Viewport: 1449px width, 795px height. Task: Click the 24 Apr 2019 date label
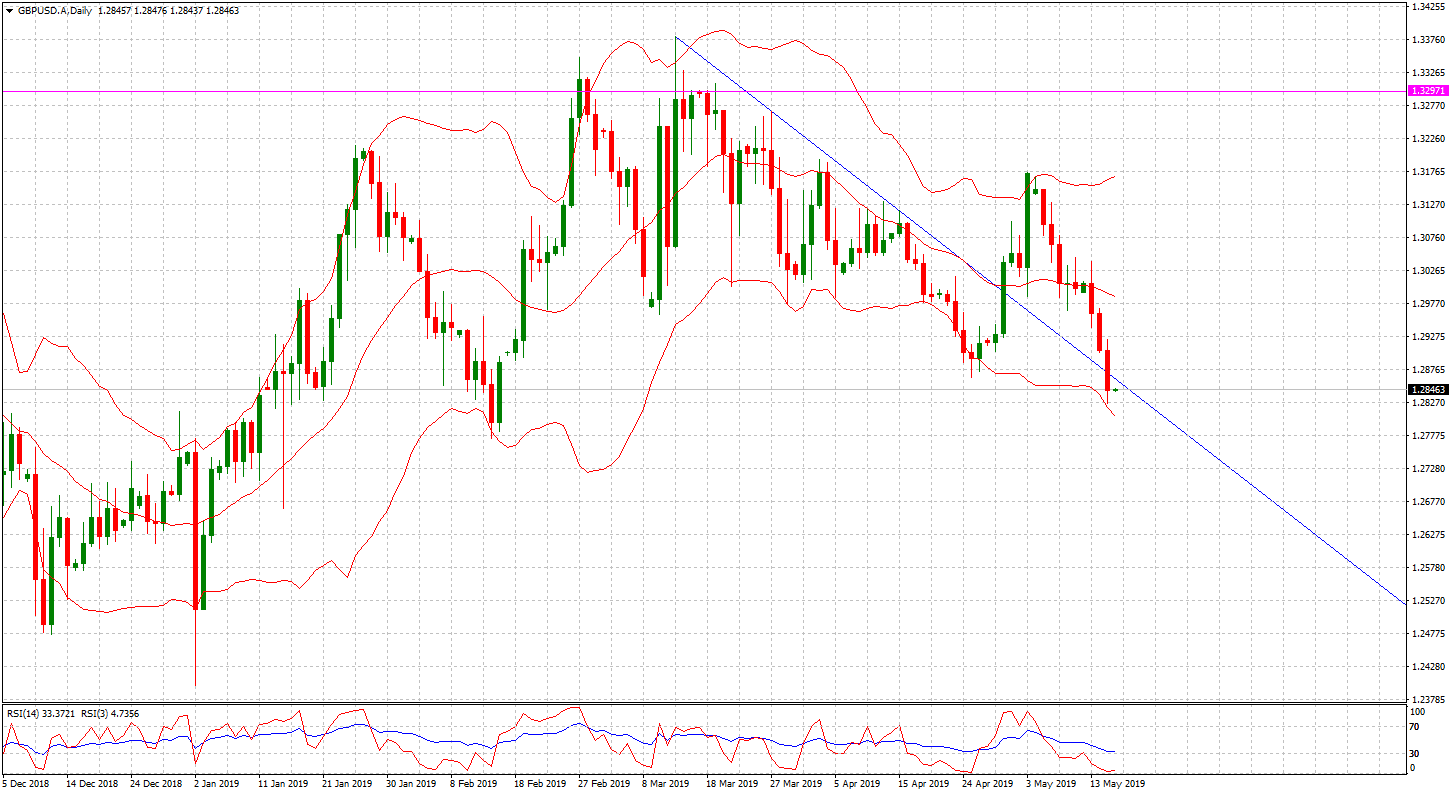tap(986, 784)
